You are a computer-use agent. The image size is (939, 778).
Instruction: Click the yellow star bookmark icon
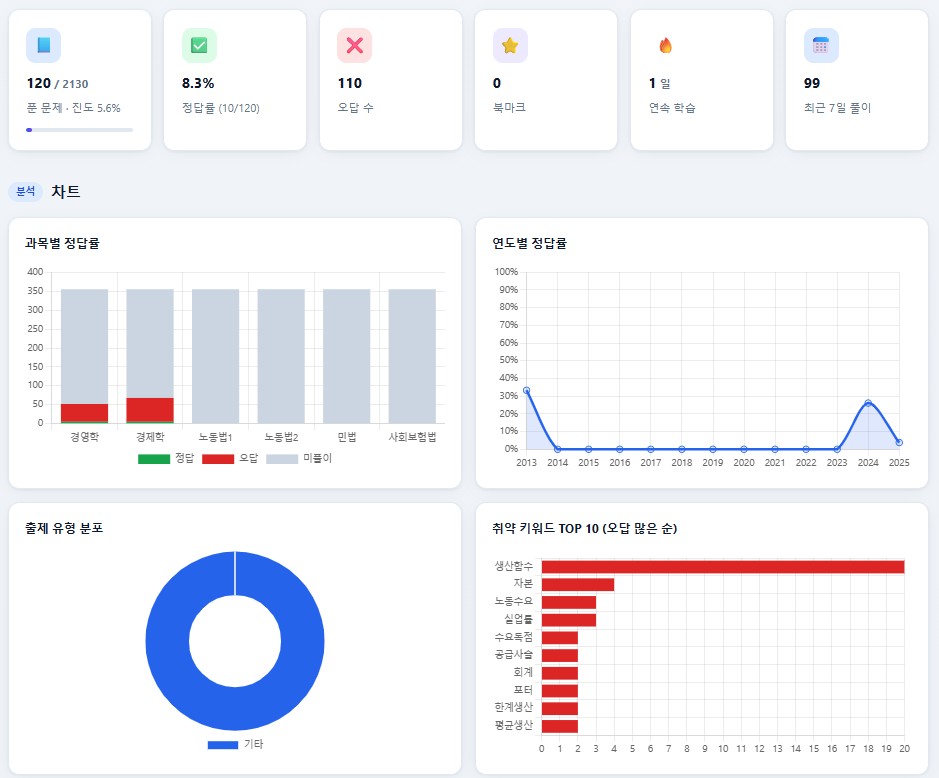(510, 46)
